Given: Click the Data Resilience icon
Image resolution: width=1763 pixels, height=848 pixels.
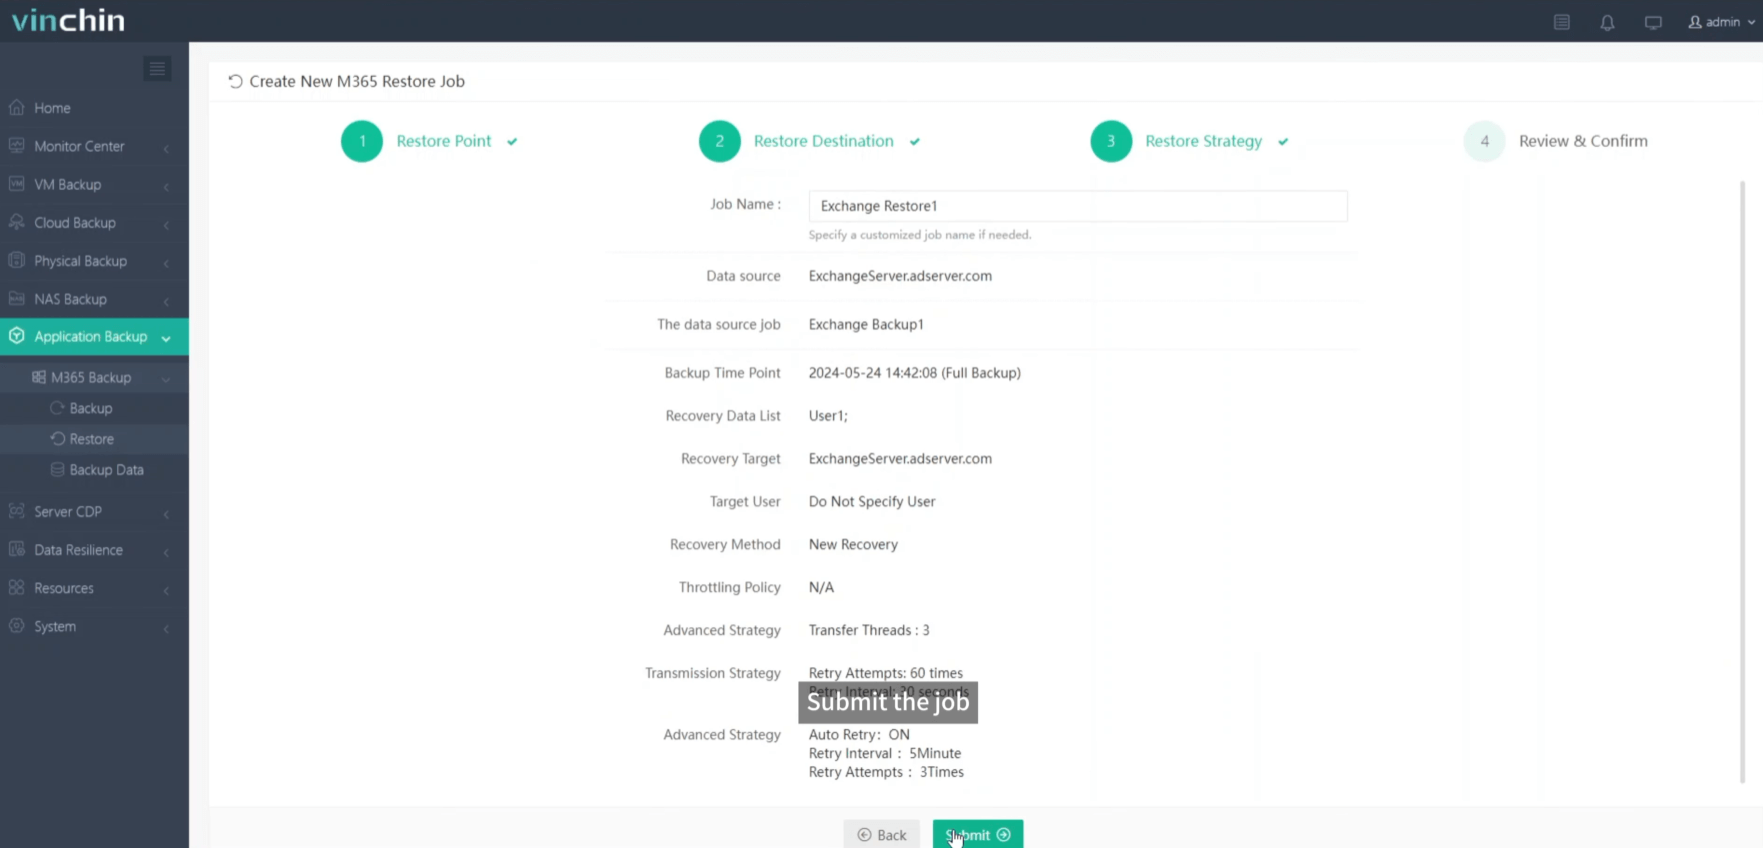Looking at the screenshot, I should pos(16,549).
